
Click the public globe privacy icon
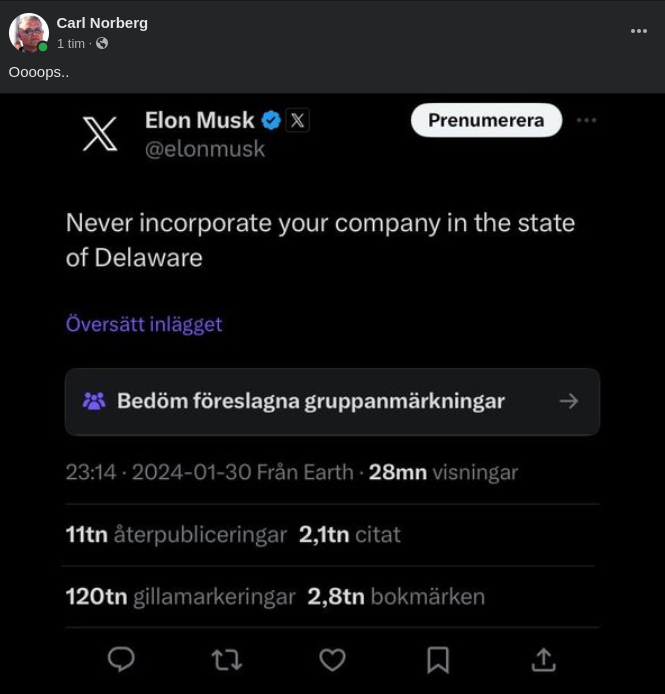click(102, 44)
